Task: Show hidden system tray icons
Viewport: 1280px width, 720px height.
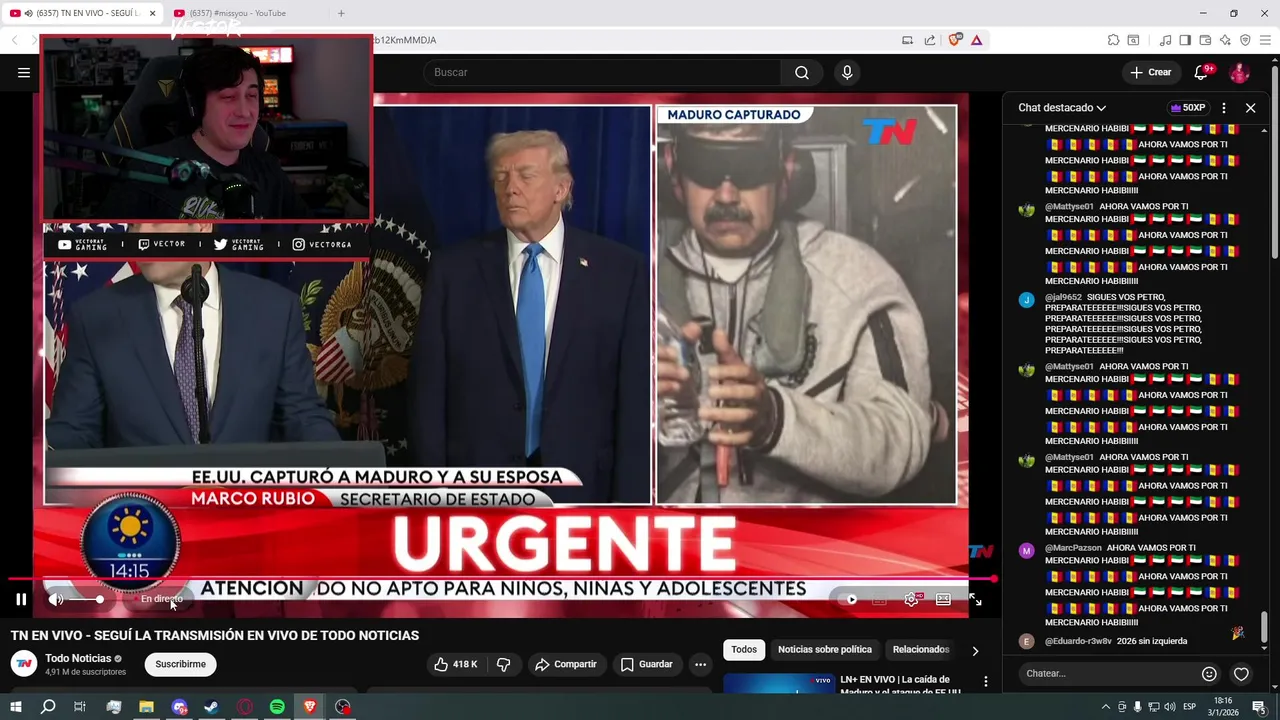Action: [x=1105, y=707]
